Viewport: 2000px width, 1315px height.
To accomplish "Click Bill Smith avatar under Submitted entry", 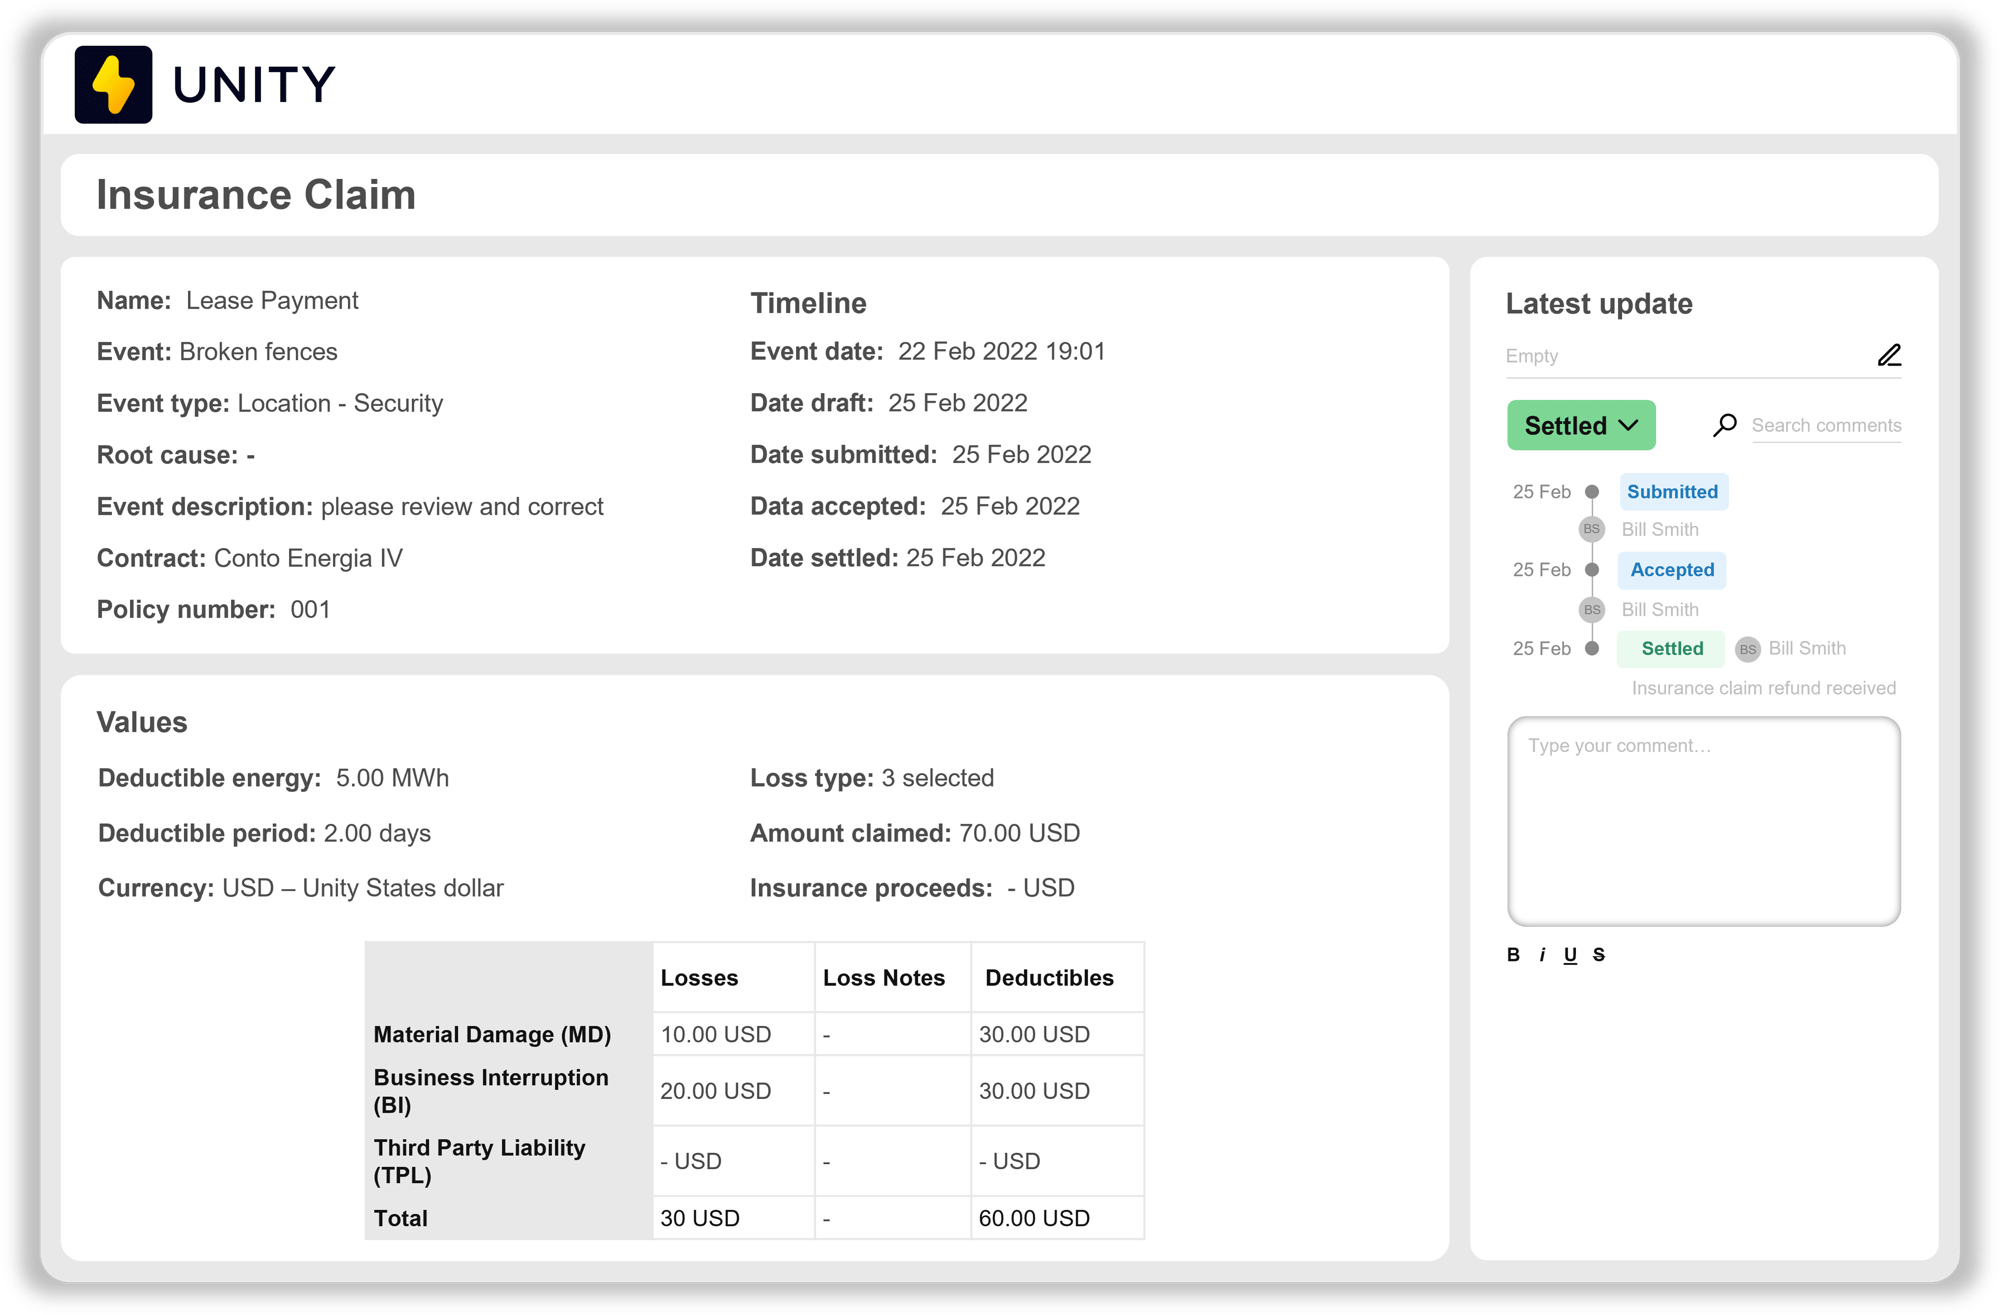I will [x=1591, y=529].
